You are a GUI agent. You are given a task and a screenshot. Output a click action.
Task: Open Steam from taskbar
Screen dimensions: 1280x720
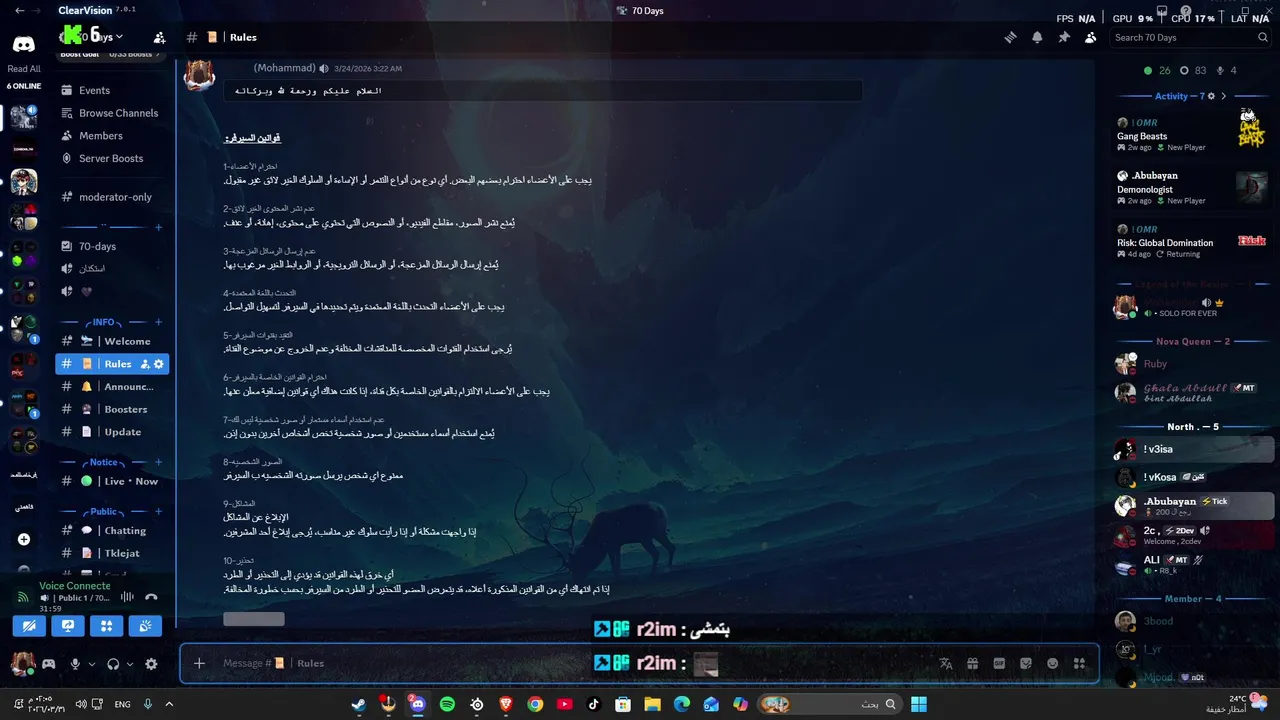pos(359,704)
